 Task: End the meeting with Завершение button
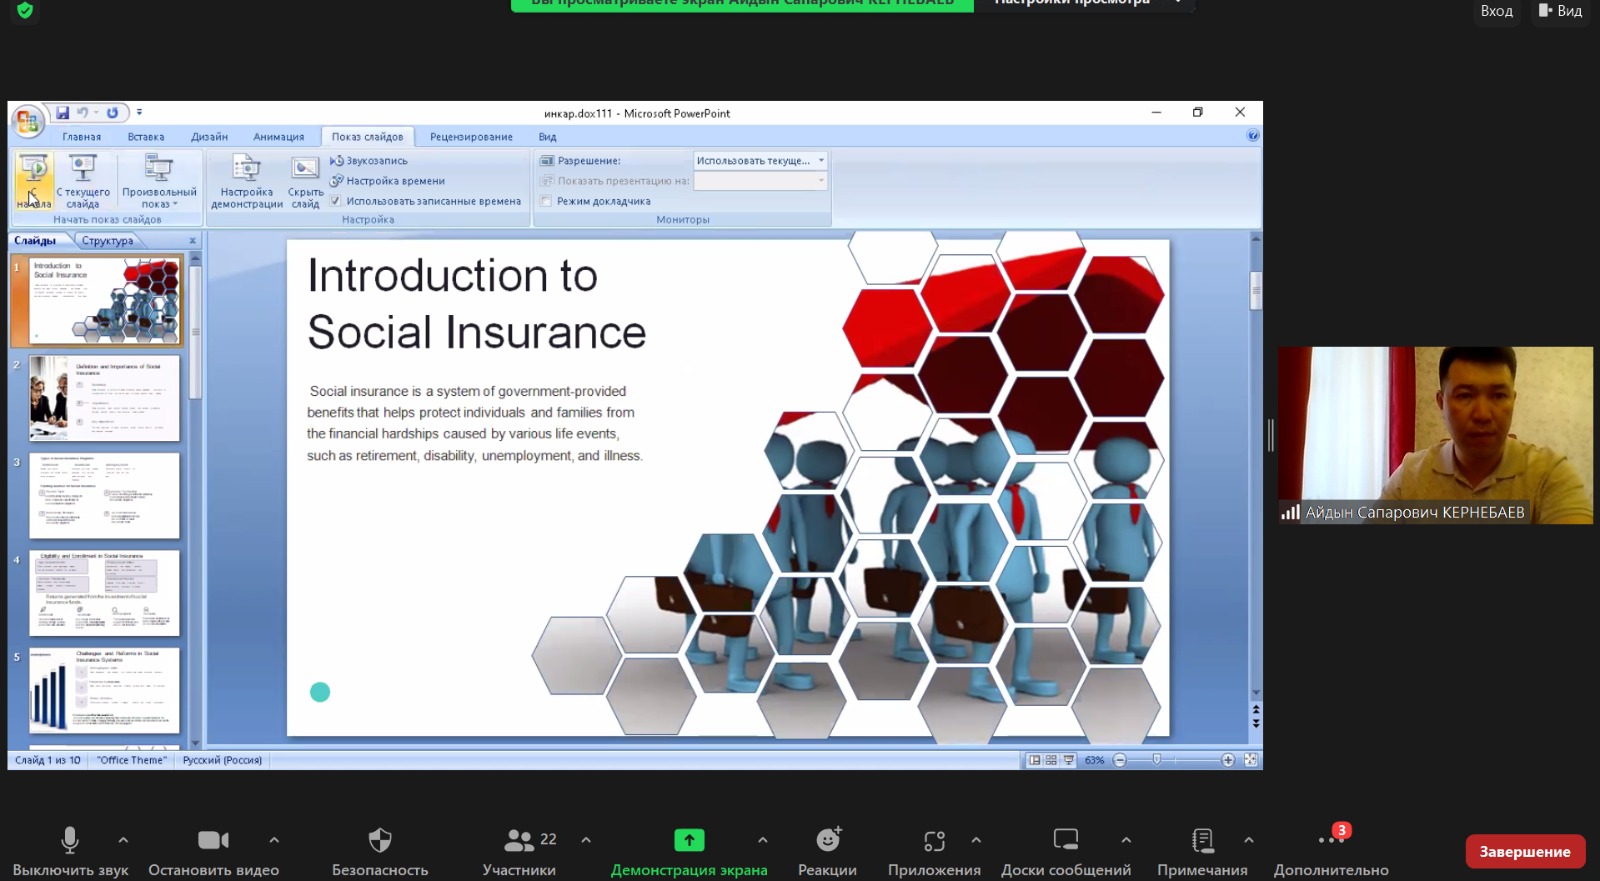[1525, 851]
